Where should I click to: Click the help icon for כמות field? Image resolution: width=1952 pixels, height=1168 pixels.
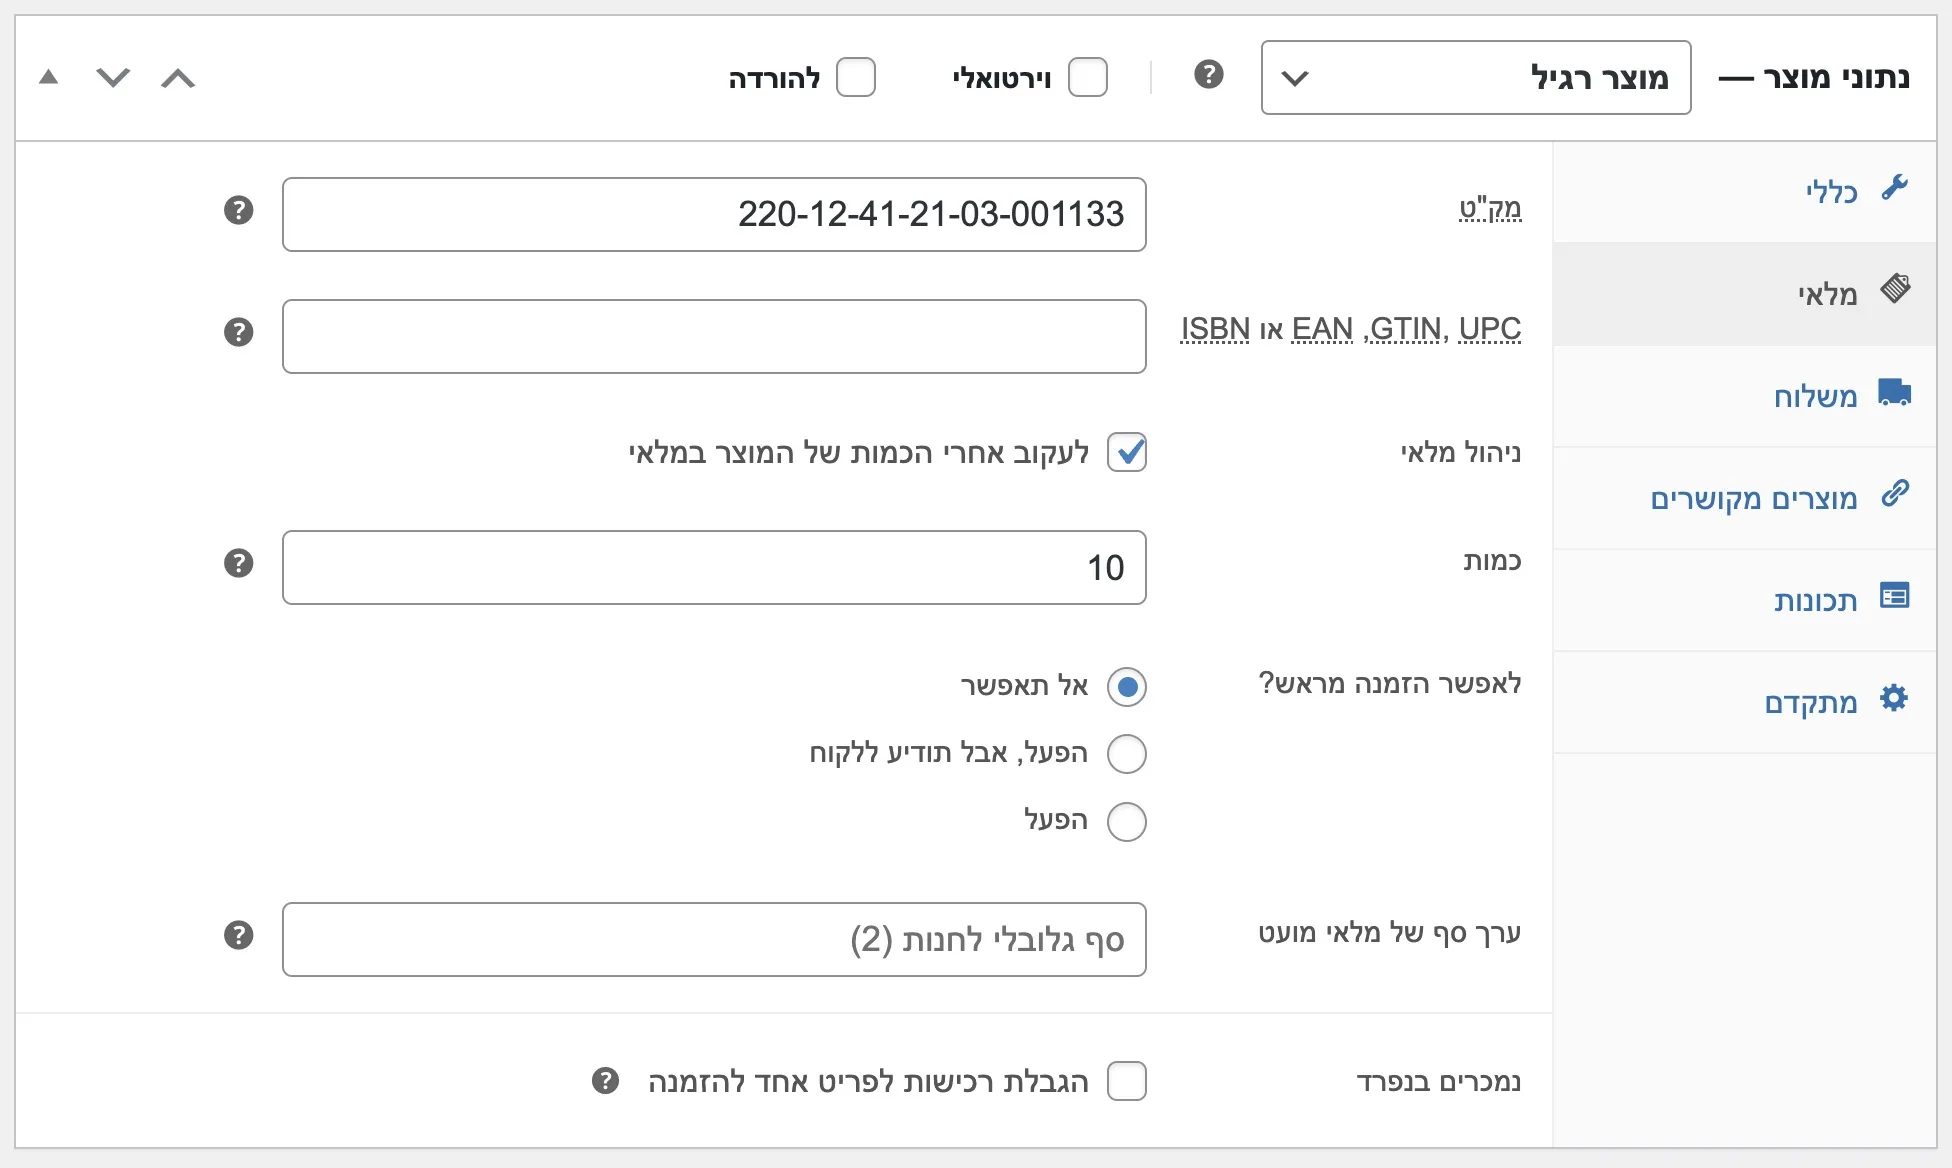[238, 563]
